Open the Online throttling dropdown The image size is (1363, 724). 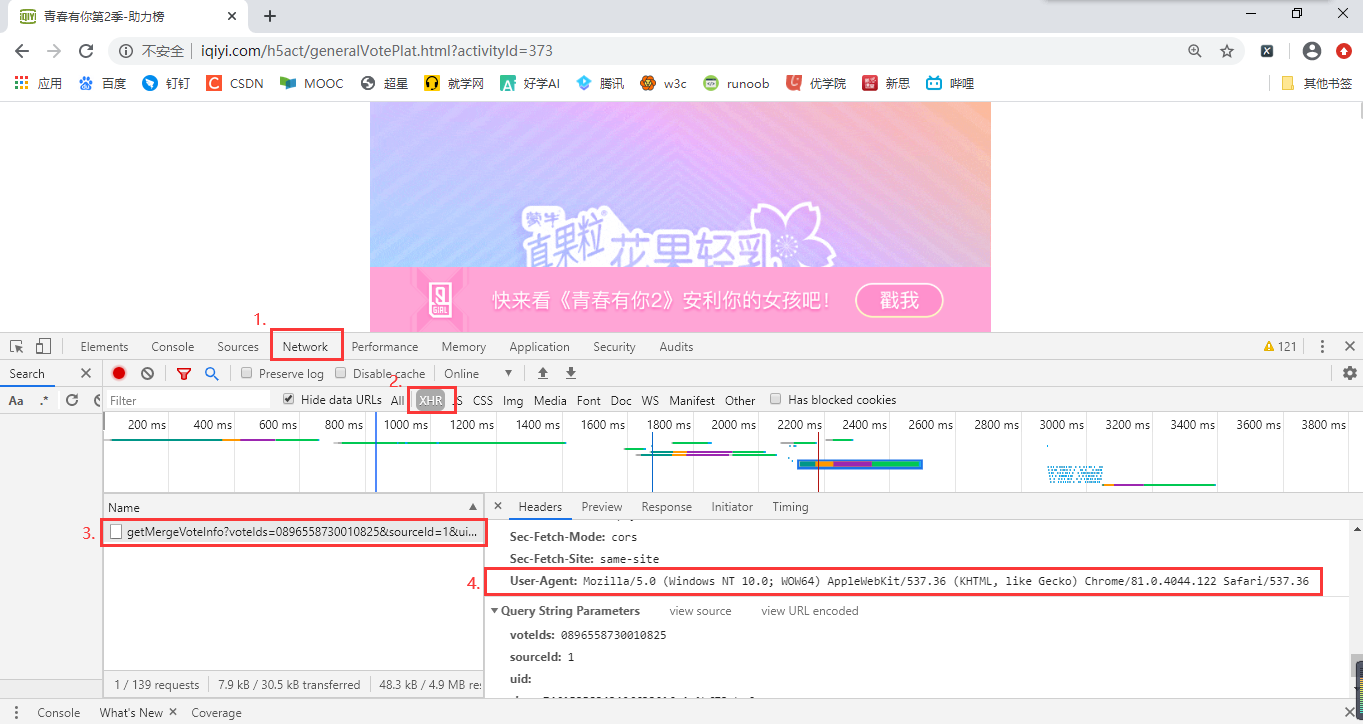click(478, 373)
